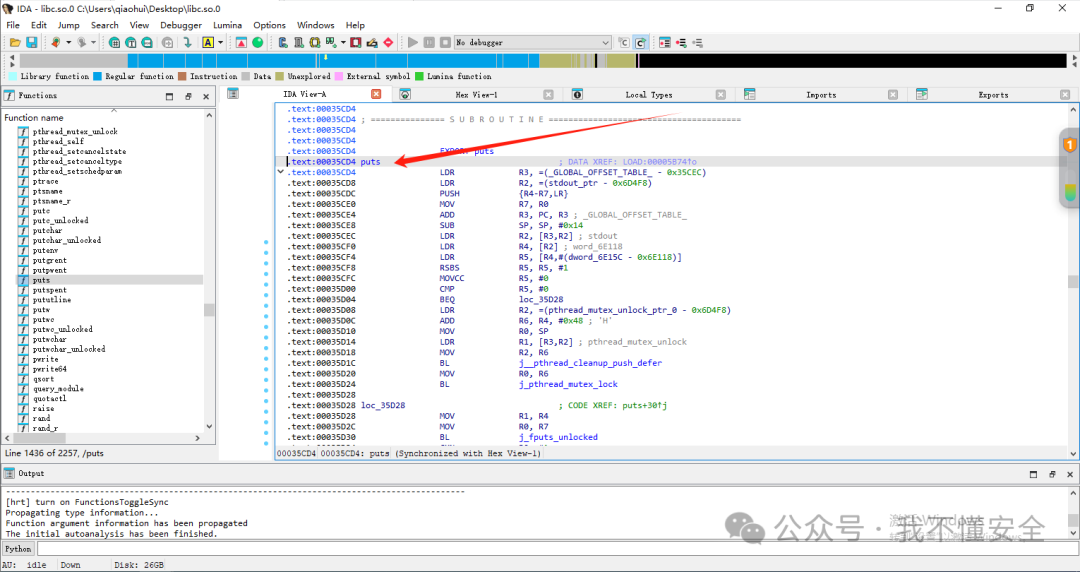Viewport: 1080px width, 572px height.
Task: Click the red octagon stop icon
Action: [388, 43]
